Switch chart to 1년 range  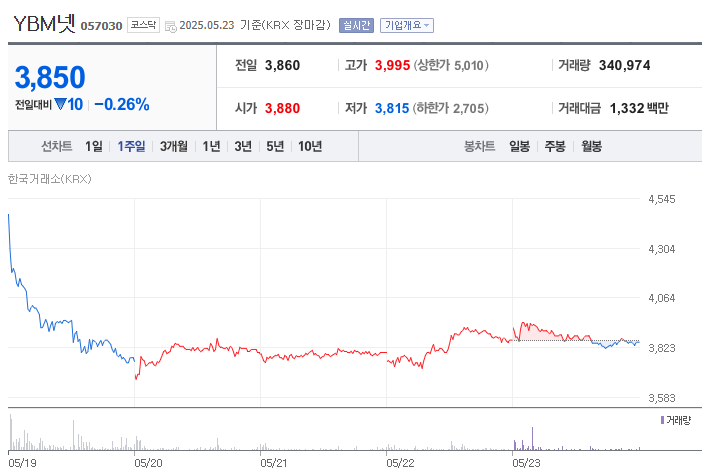coord(211,146)
